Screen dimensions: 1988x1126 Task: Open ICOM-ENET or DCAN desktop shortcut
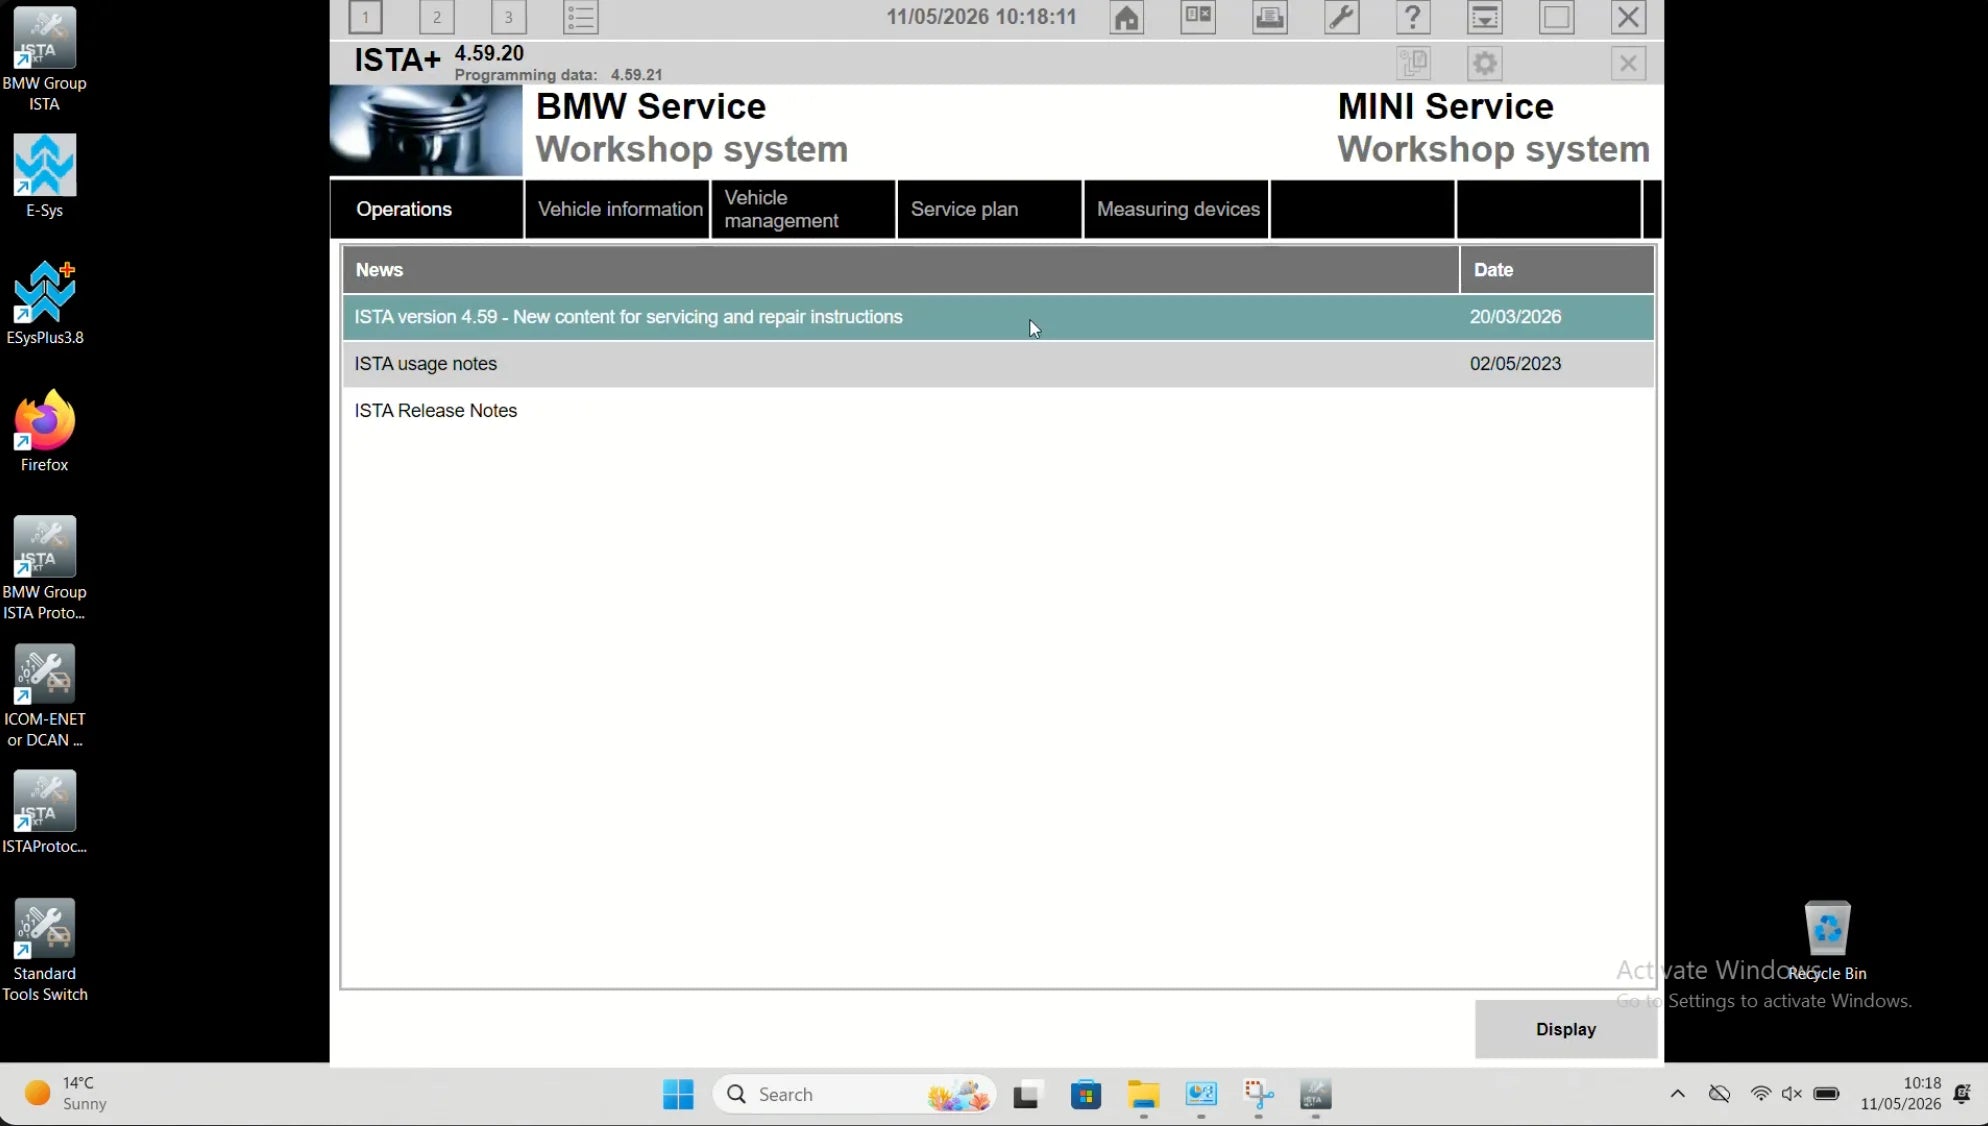(44, 695)
